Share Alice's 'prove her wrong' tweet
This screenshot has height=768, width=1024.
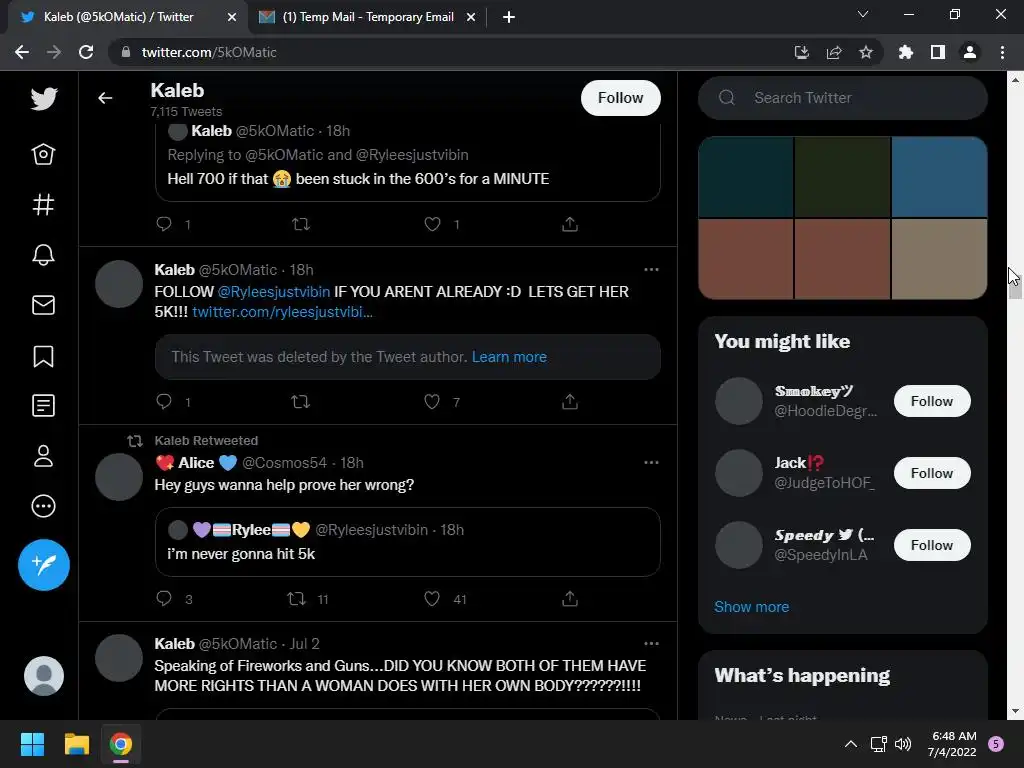click(570, 598)
